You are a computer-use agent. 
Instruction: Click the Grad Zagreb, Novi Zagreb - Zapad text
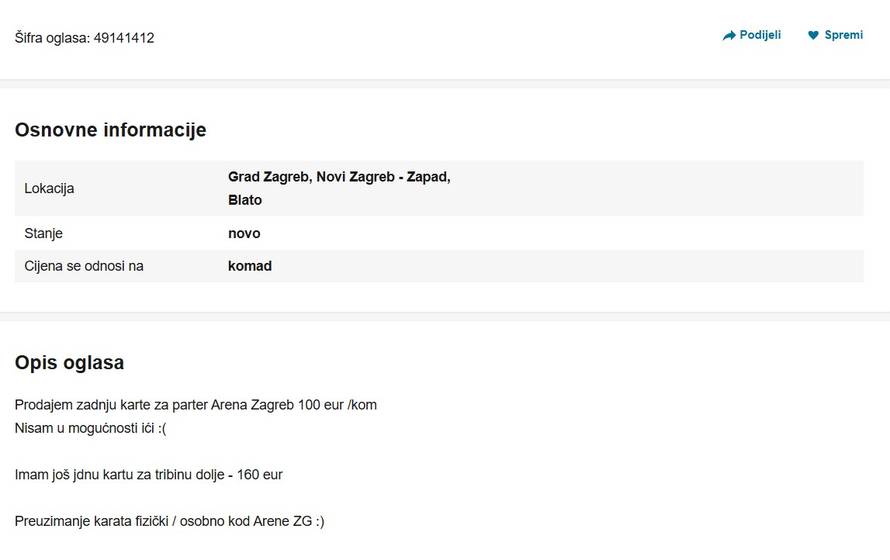coord(339,177)
